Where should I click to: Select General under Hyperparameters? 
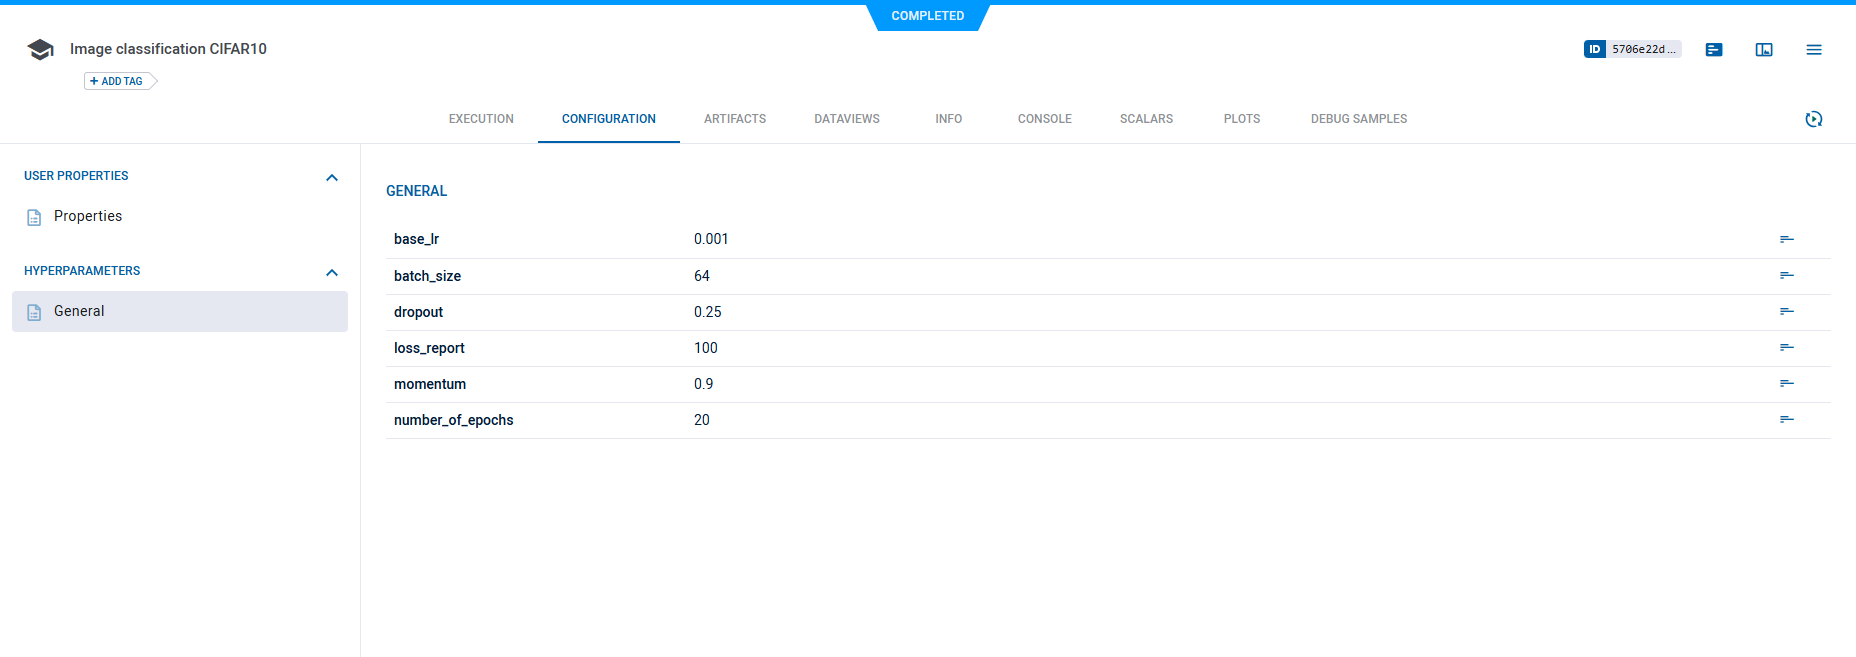point(79,311)
